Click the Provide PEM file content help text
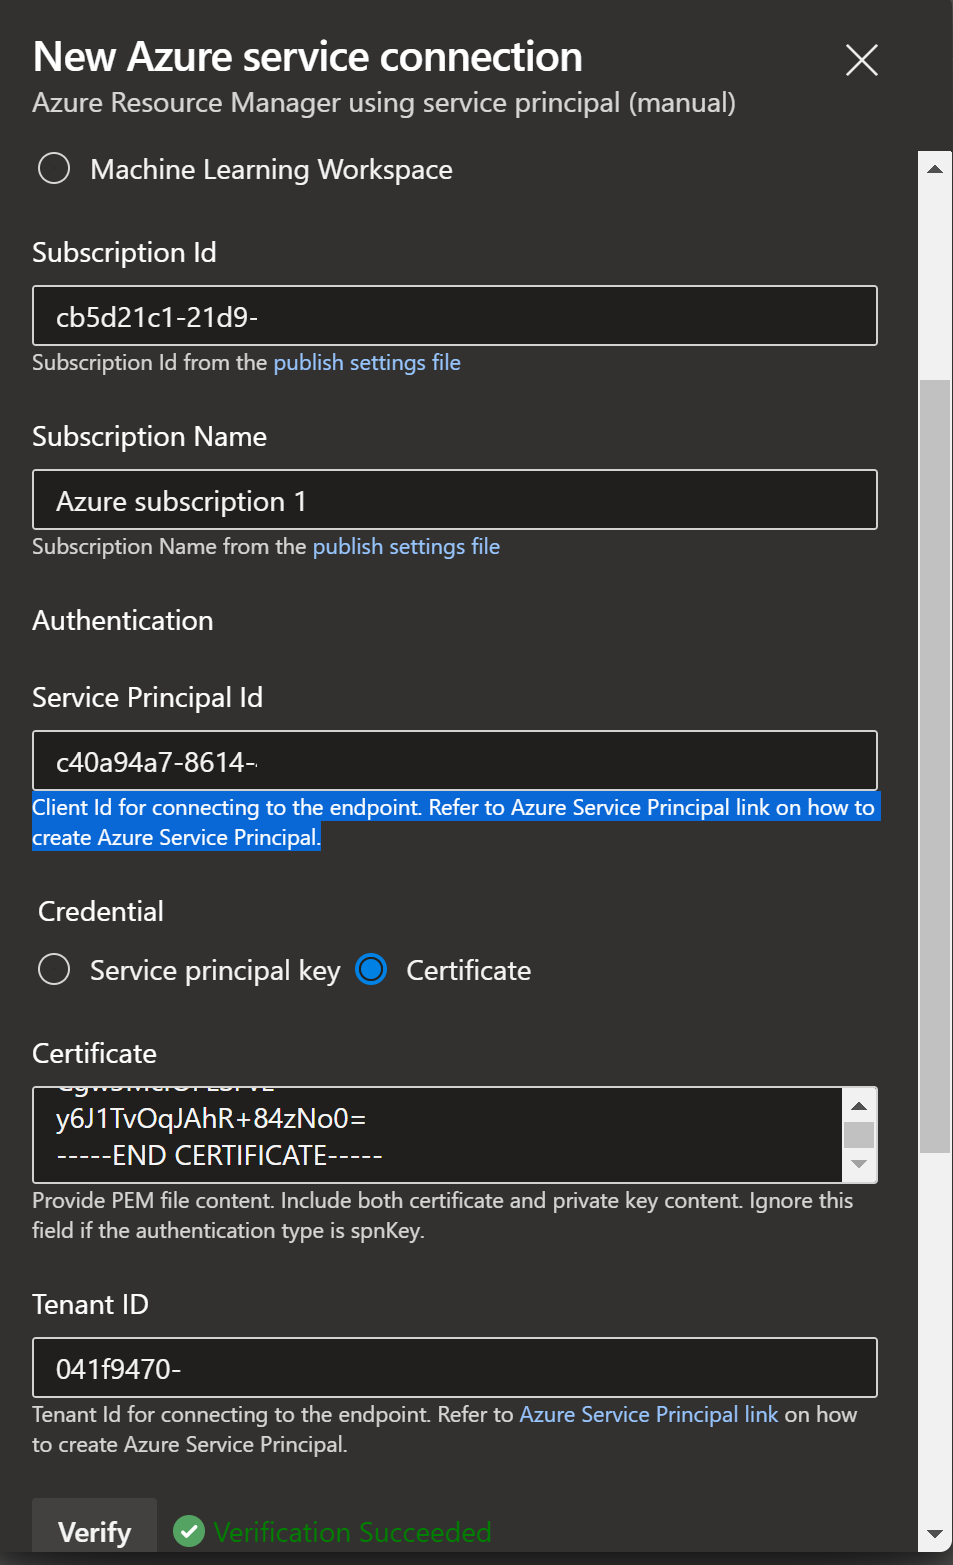Image resolution: width=953 pixels, height=1565 pixels. click(443, 1215)
